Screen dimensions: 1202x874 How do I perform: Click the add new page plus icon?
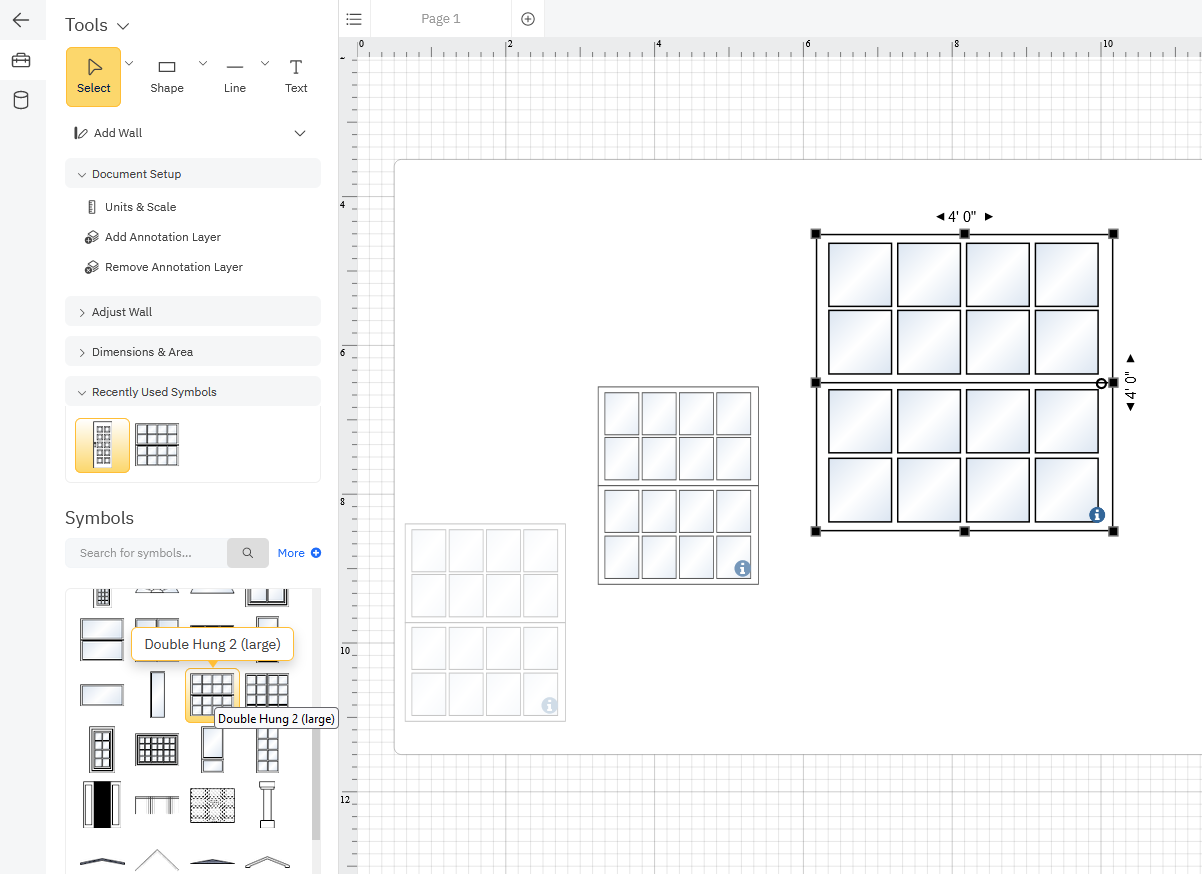[528, 19]
